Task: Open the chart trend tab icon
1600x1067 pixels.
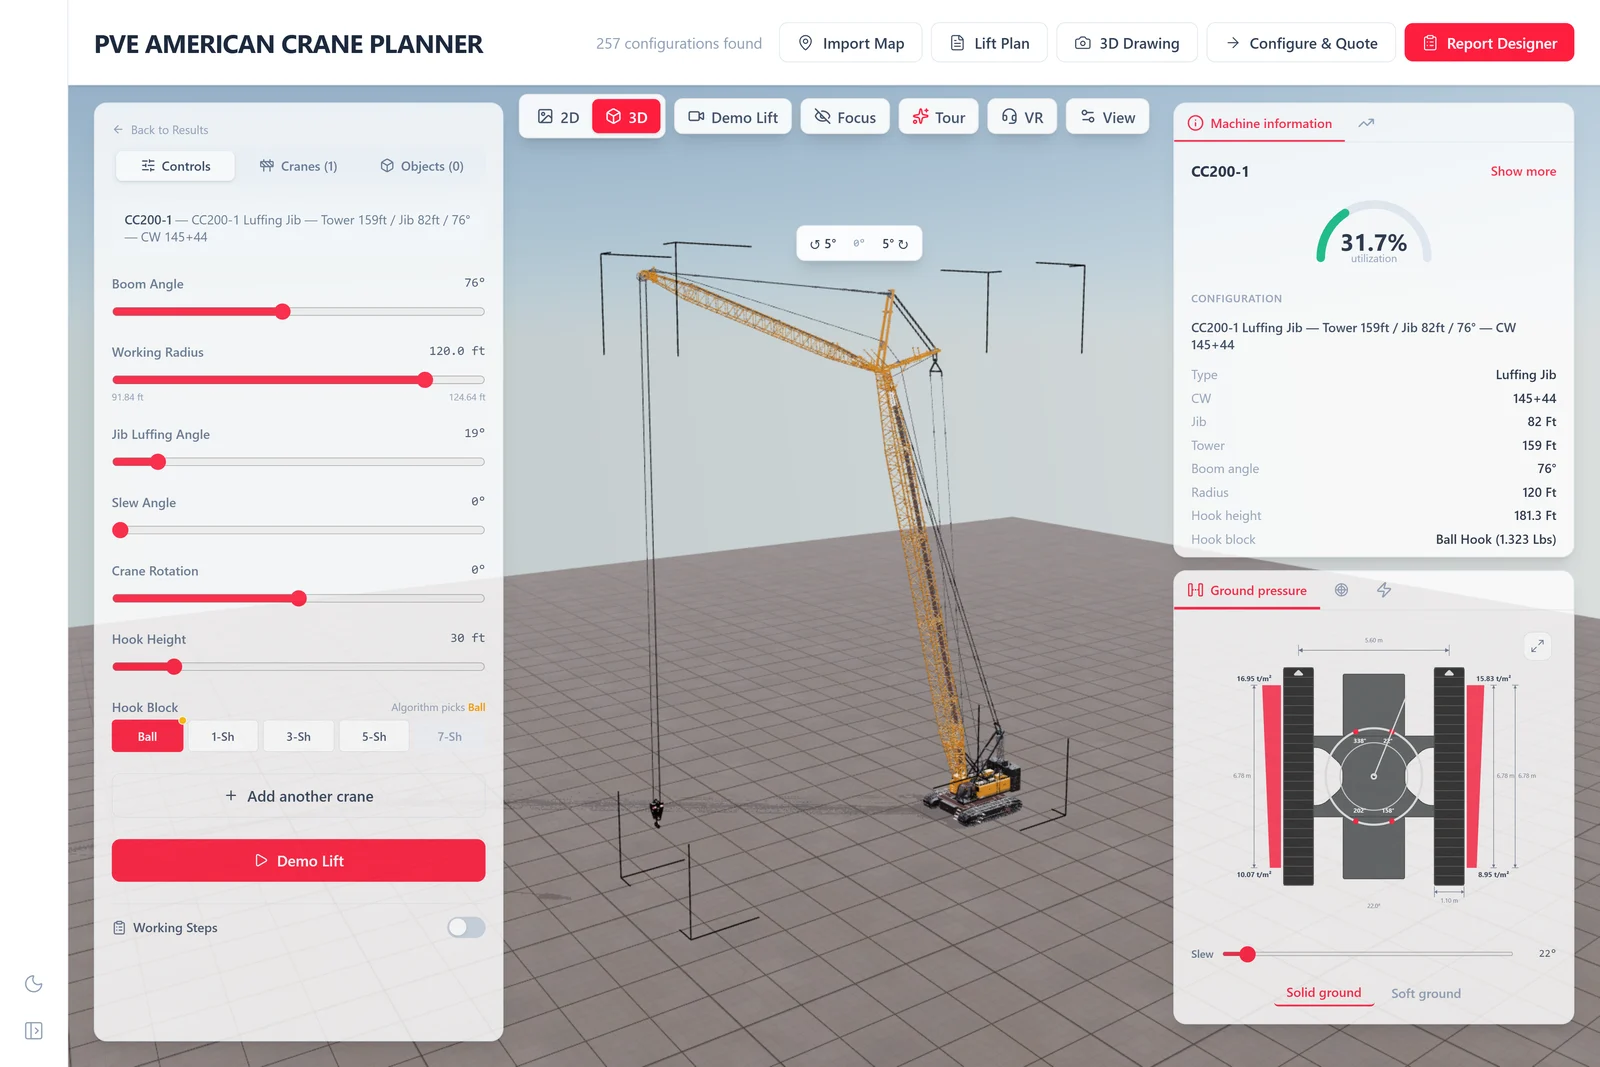Action: pyautogui.click(x=1366, y=123)
